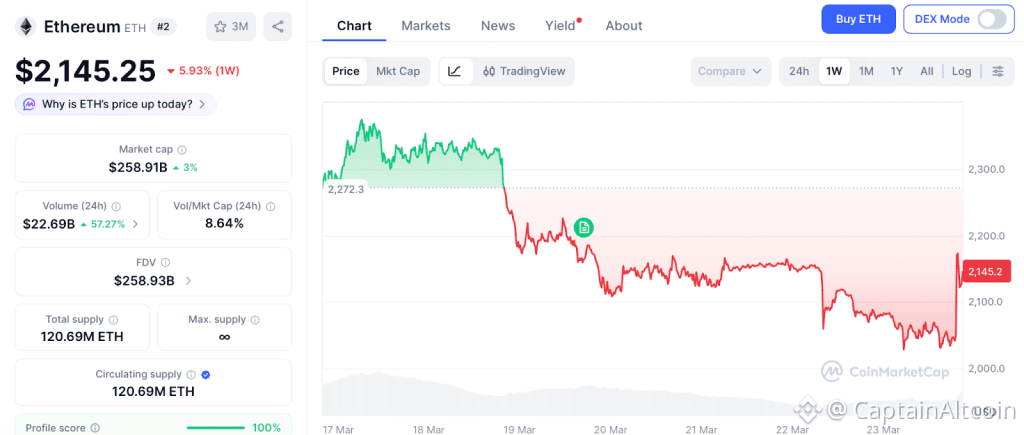The height and width of the screenshot is (435, 1024).
Task: Click the Market cap info icon
Action: [182, 149]
